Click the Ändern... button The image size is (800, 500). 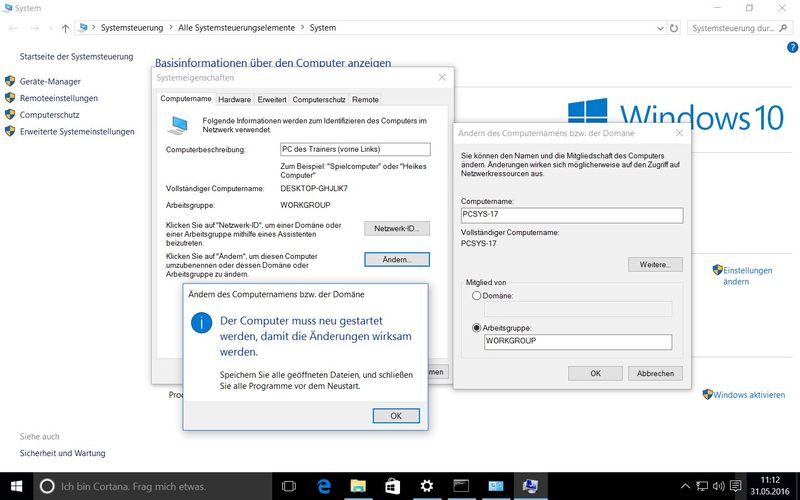tap(397, 260)
